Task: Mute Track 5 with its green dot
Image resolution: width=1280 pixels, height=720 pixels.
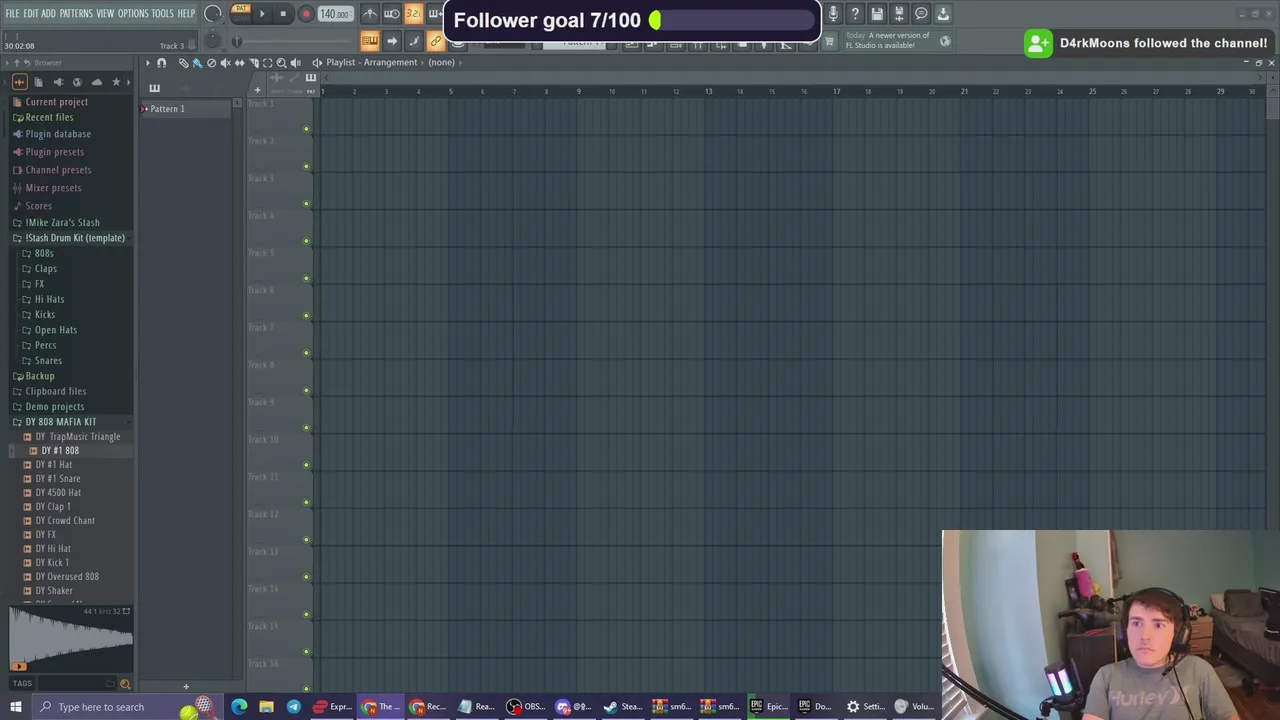Action: pyautogui.click(x=306, y=278)
